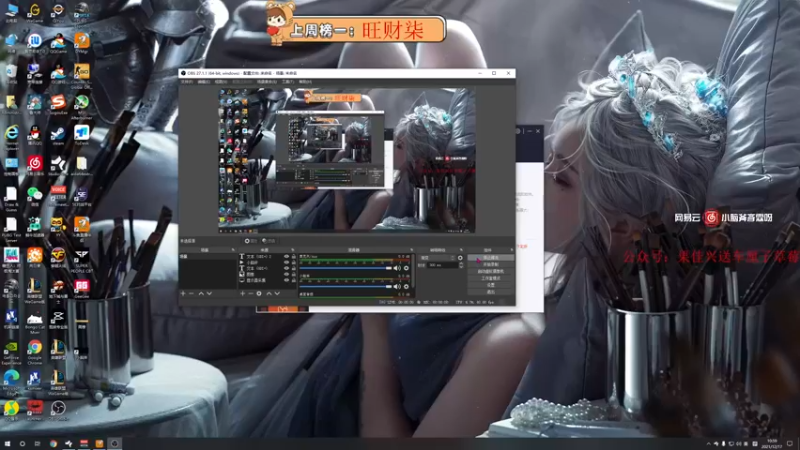Open GeForce Experience desktop icon
800x450 pixels.
[x=11, y=350]
